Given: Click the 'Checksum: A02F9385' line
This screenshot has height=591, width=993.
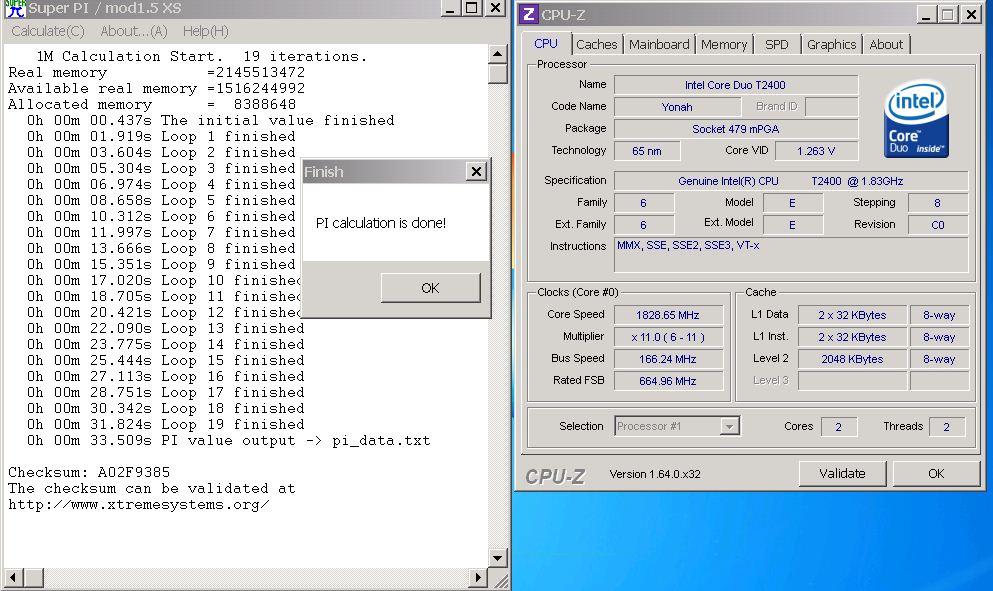Looking at the screenshot, I should coord(89,473).
